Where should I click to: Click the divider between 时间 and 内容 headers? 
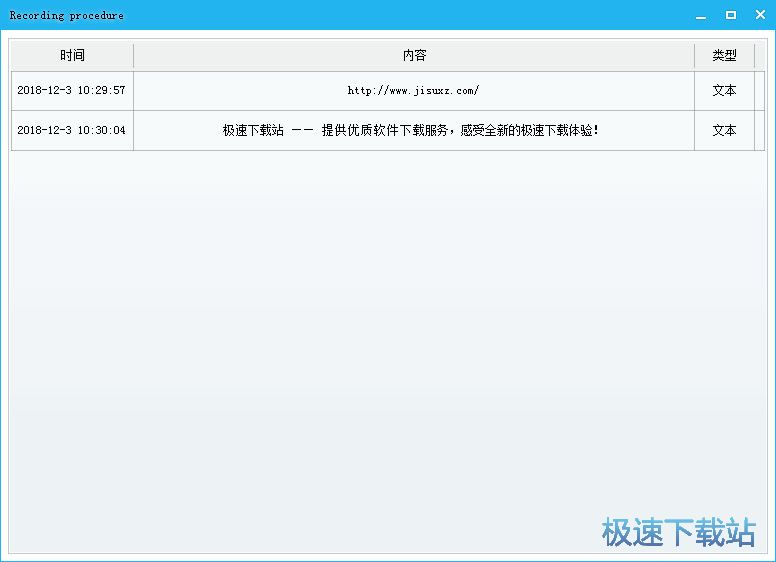133,56
